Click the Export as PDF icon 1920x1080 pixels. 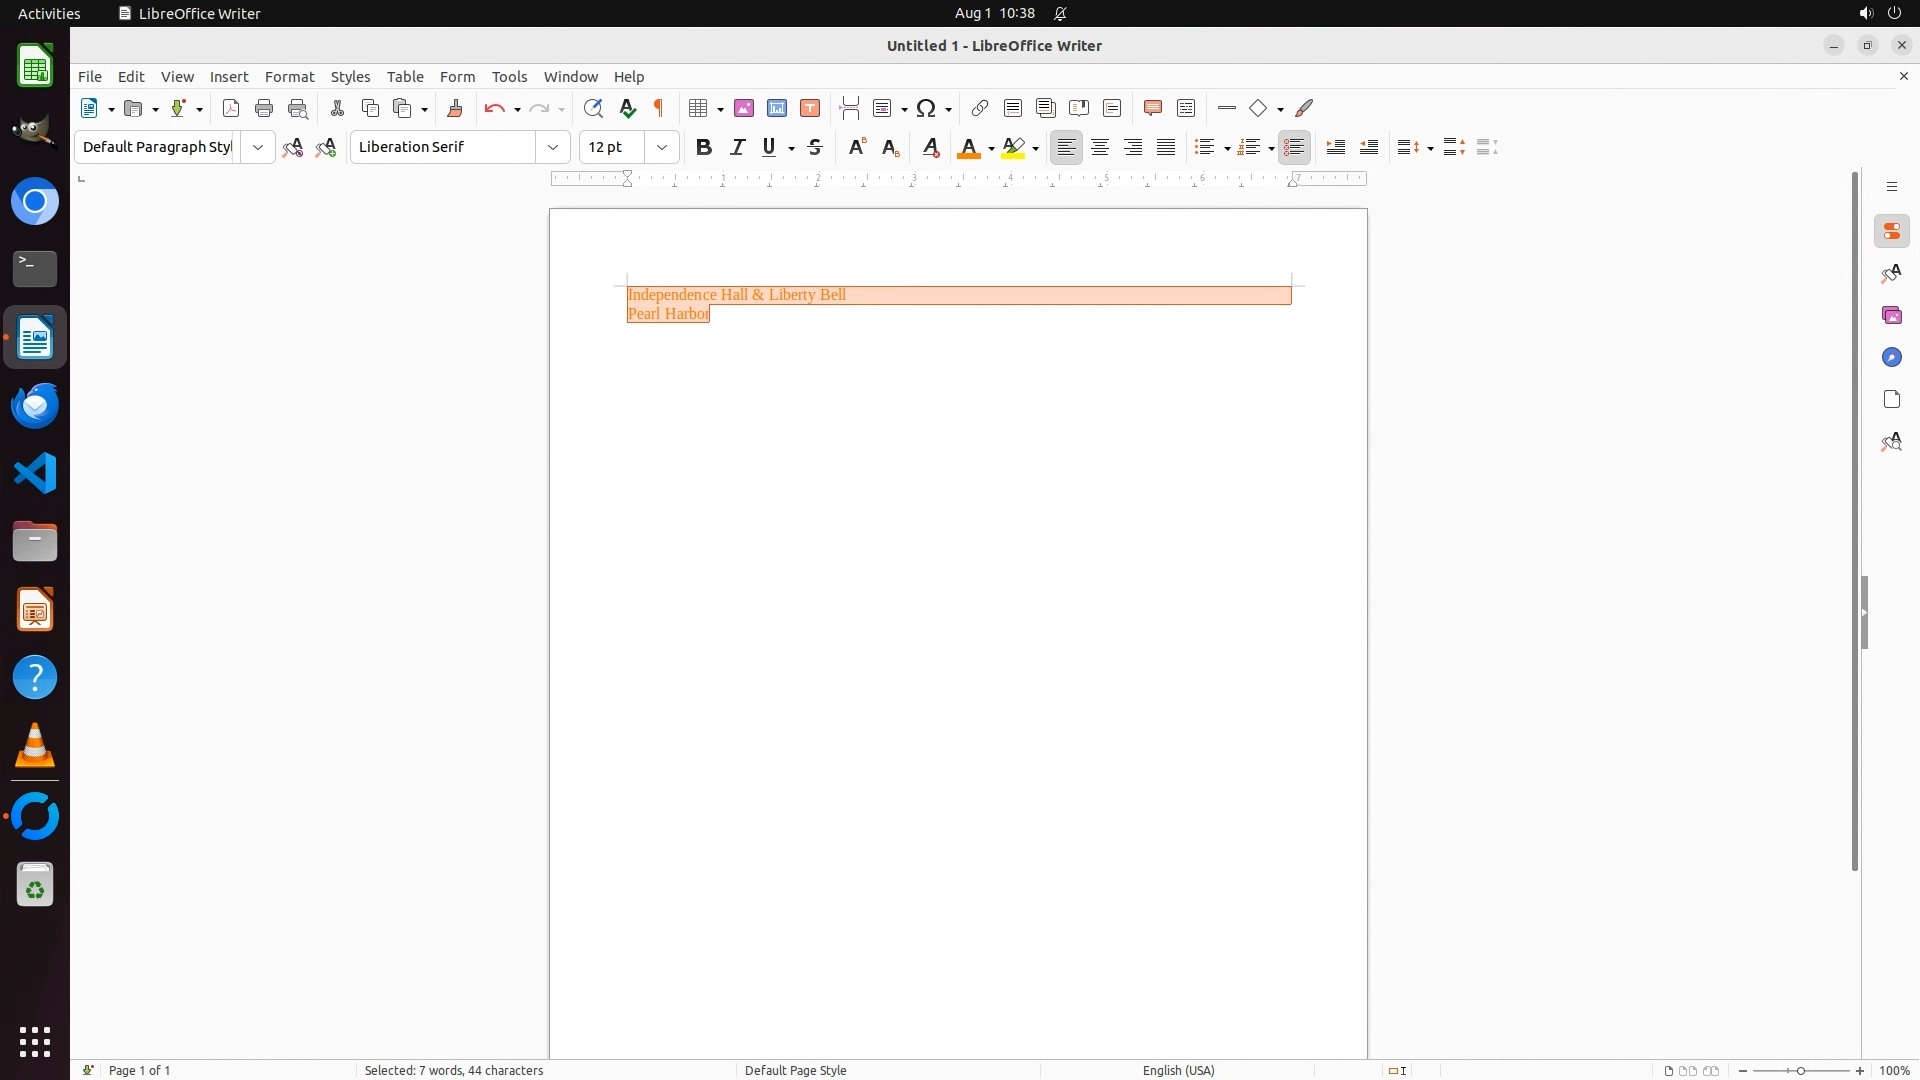pos(231,108)
